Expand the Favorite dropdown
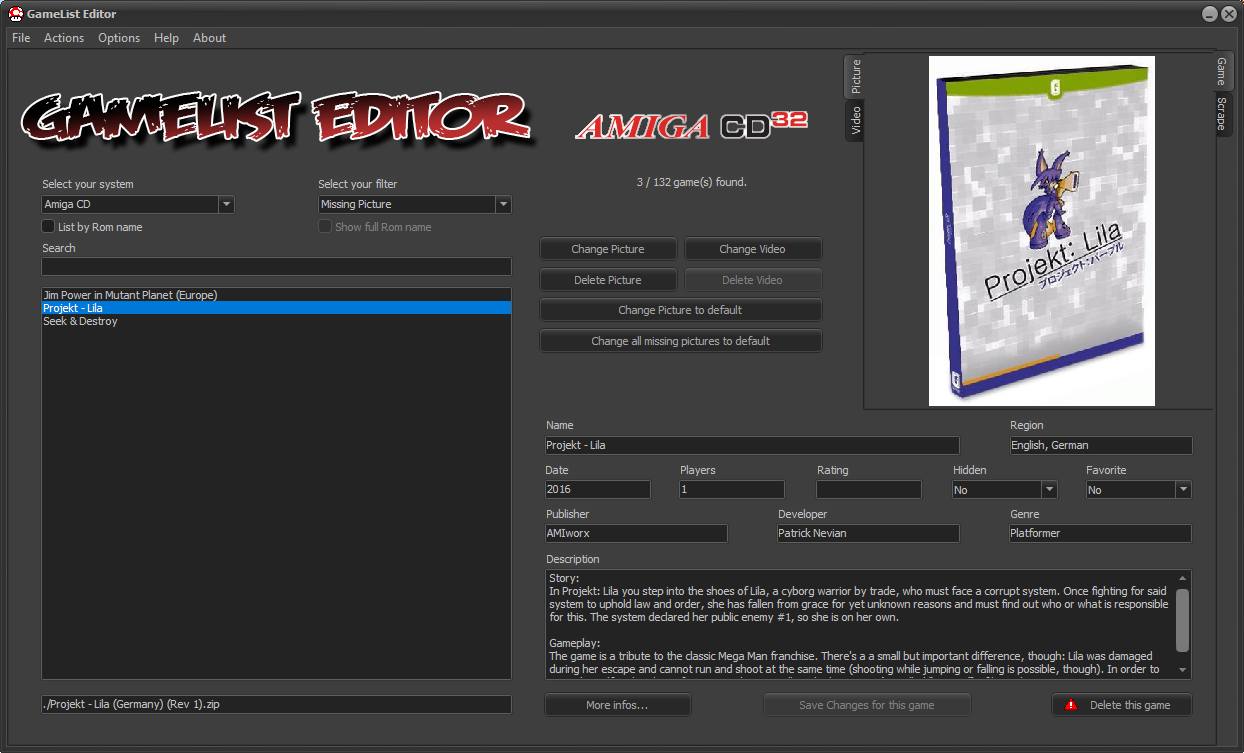This screenshot has height=753, width=1244. 1183,490
